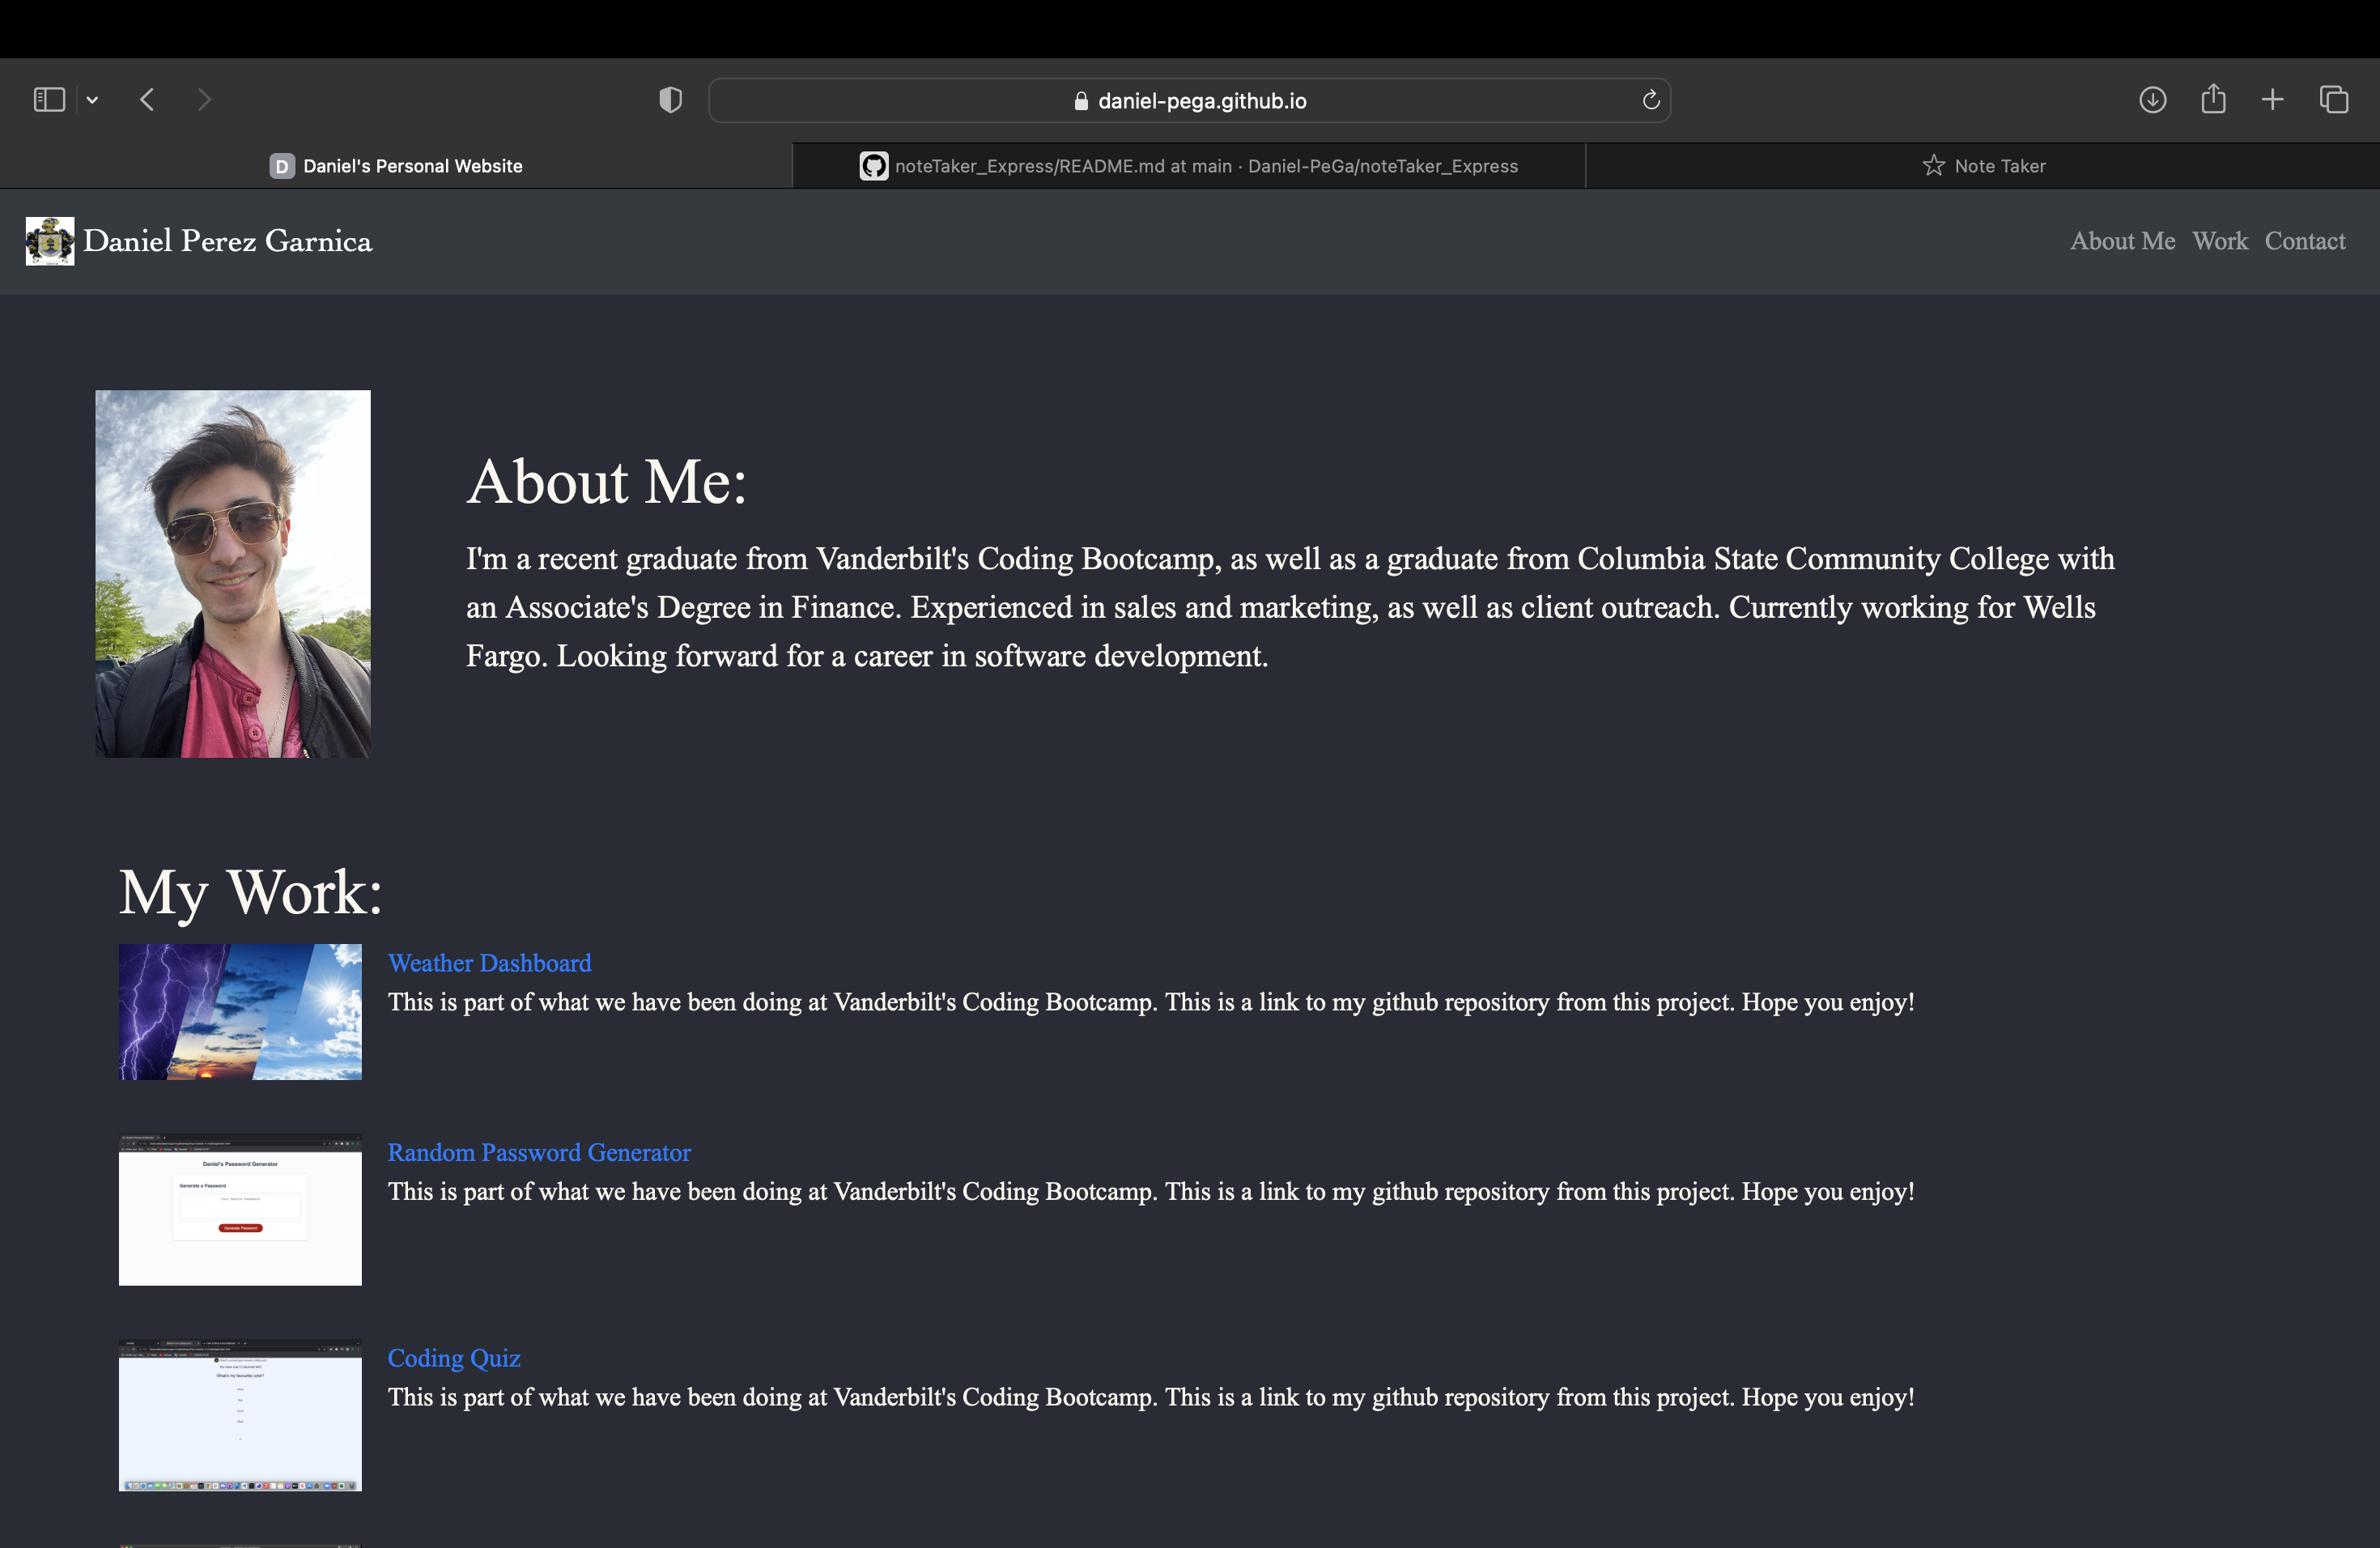Switch to the noteTaker_Express README tab

[1188, 166]
